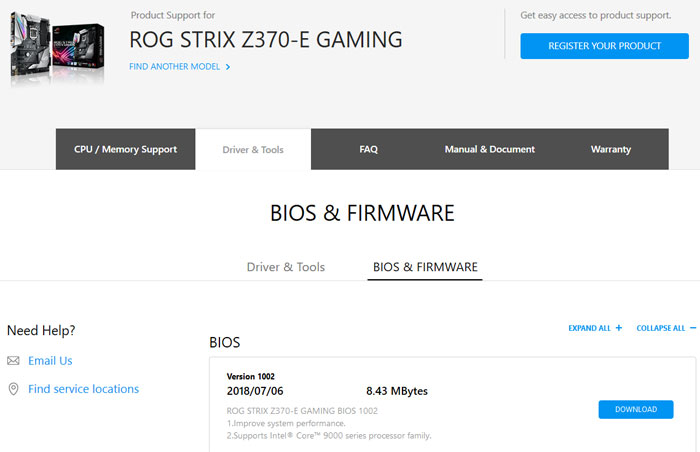Click the envelope icon beside Email Us
700x452 pixels.
tap(13, 360)
